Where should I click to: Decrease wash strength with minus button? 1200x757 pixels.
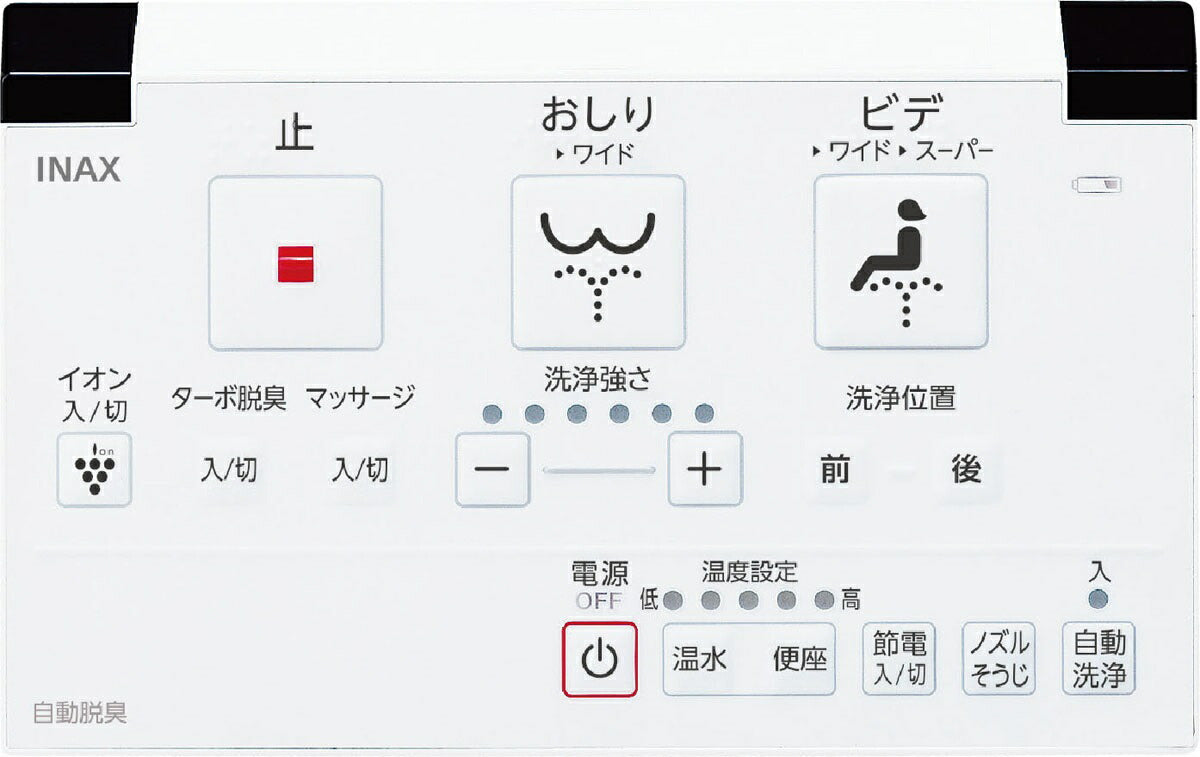[492, 469]
